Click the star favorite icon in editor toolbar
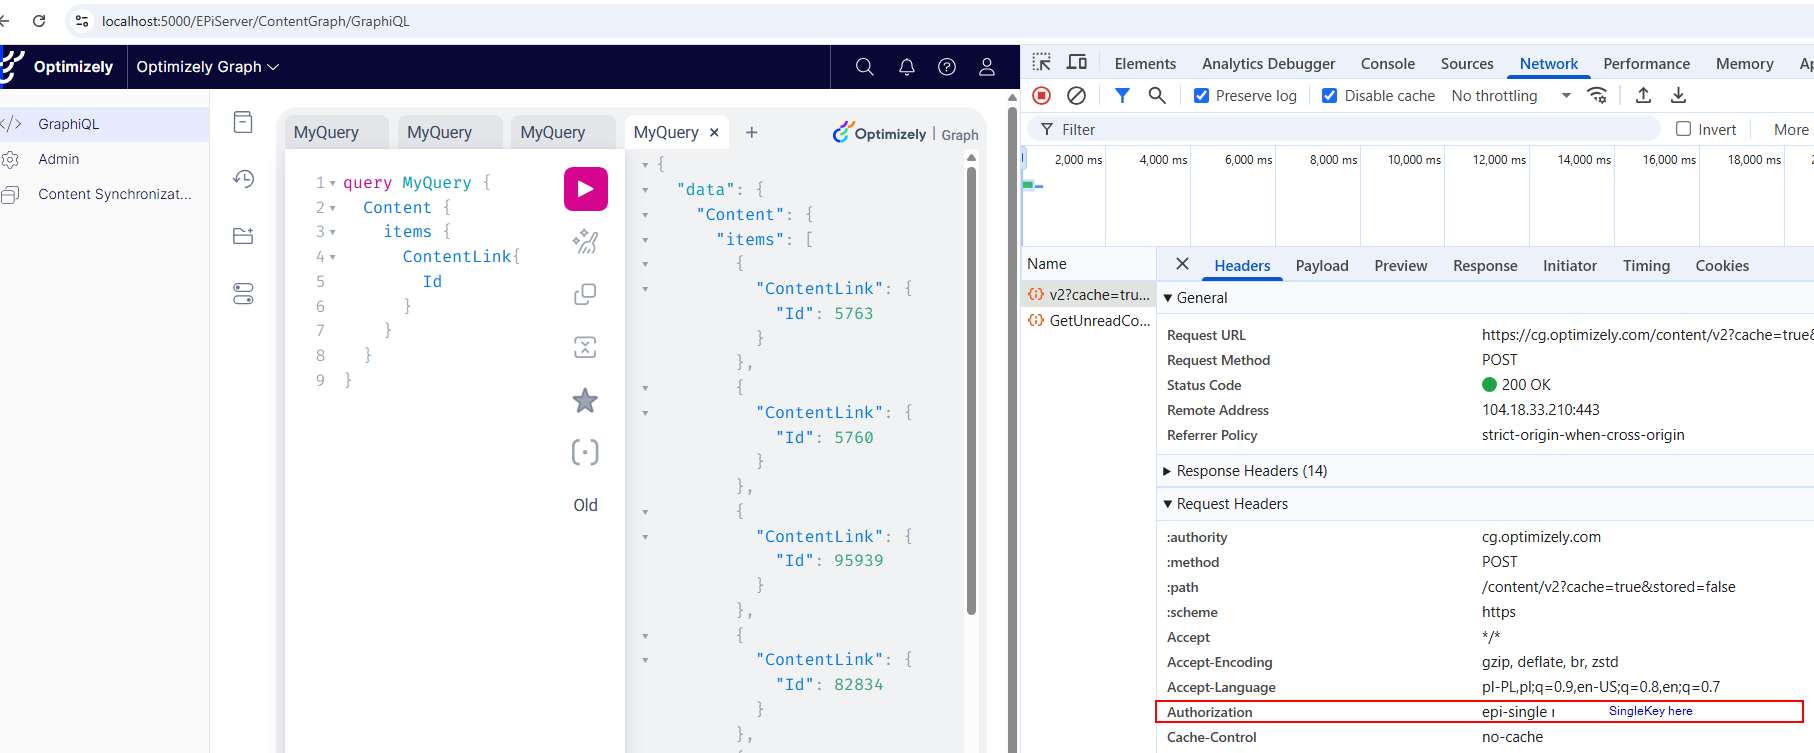The width and height of the screenshot is (1814, 753). [585, 401]
